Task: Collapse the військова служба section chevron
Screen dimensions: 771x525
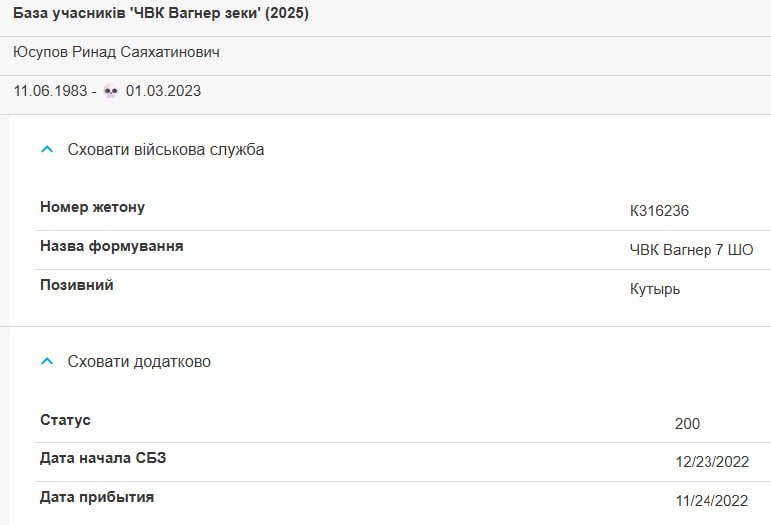Action: pyautogui.click(x=47, y=149)
